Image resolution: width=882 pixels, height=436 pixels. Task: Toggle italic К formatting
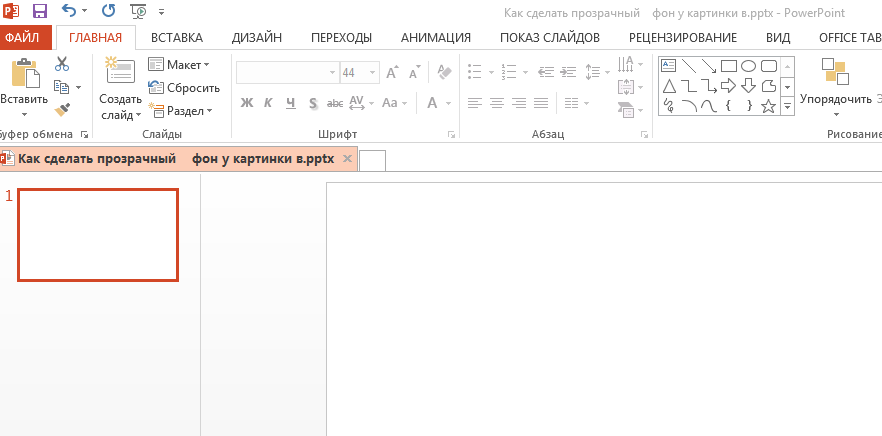268,103
